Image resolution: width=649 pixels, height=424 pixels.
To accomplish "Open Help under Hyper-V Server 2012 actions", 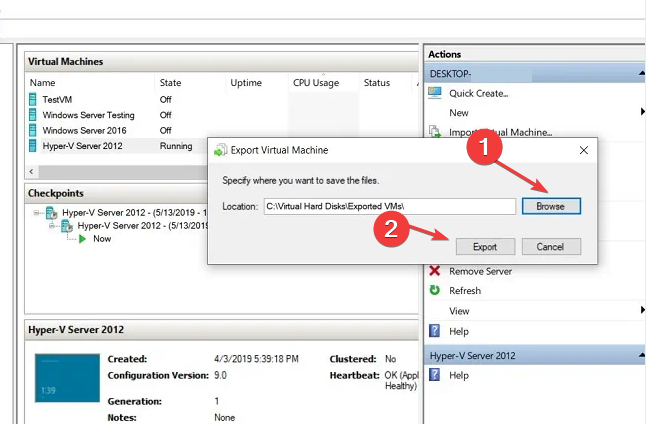I will click(x=459, y=375).
